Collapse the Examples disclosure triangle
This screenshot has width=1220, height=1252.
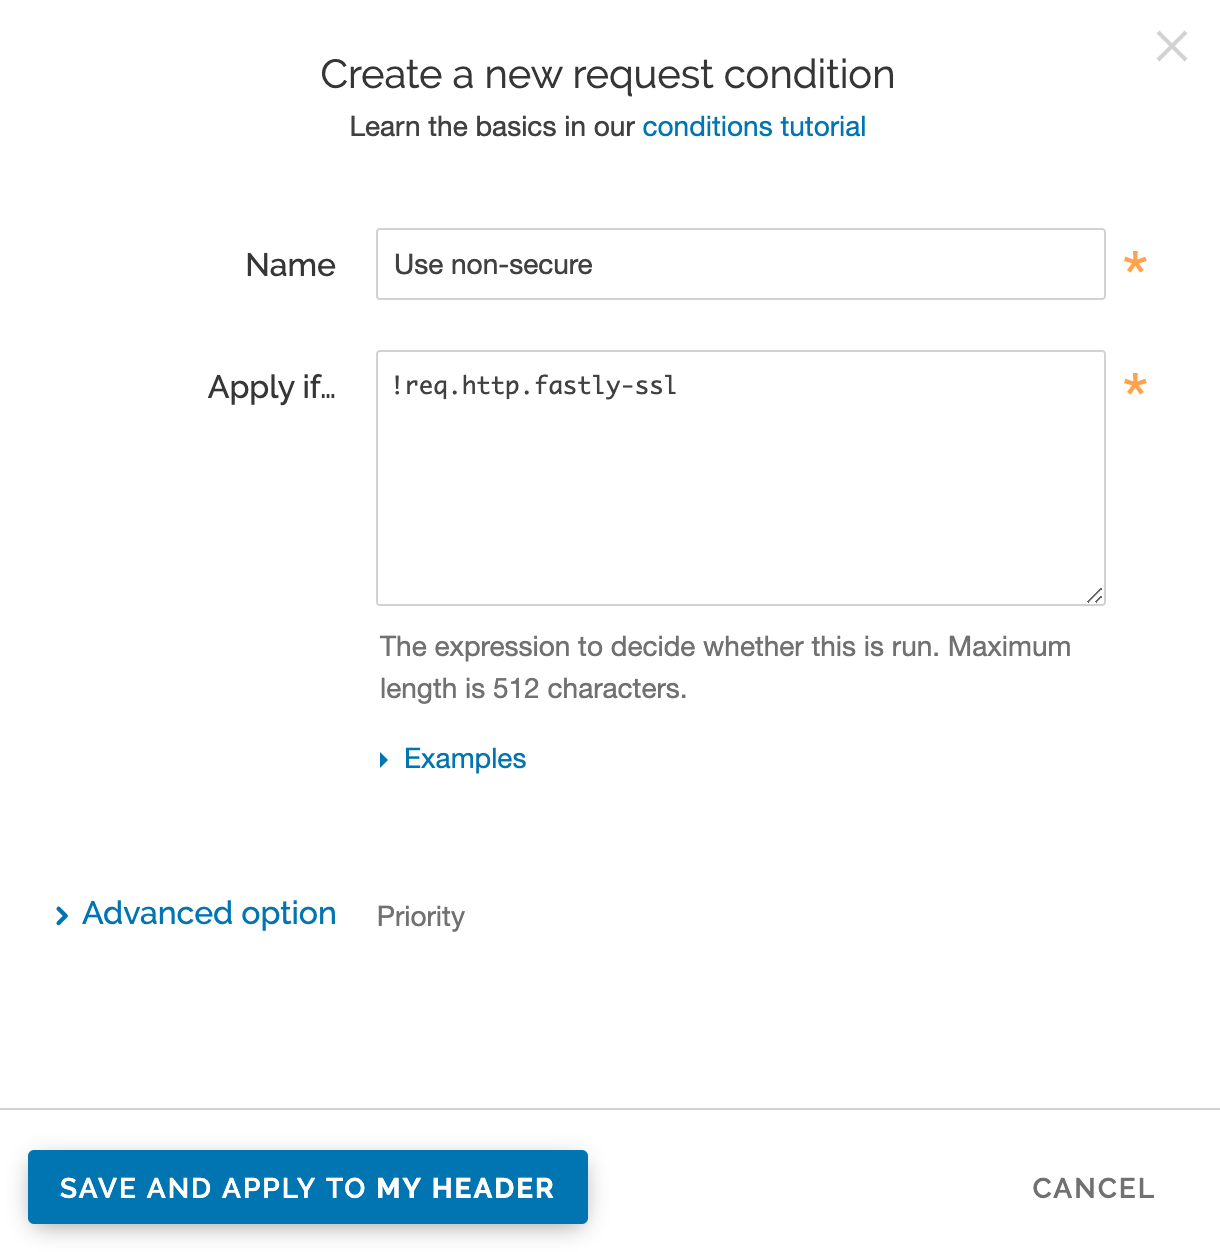pyautogui.click(x=384, y=759)
